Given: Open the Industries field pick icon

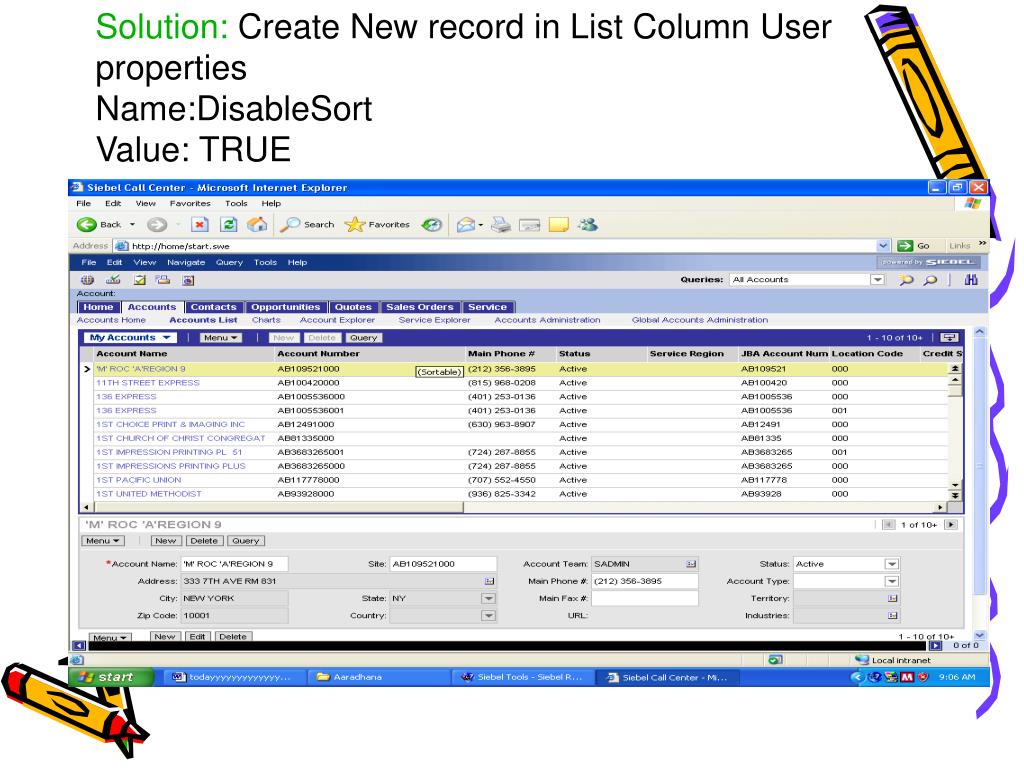Looking at the screenshot, I should click(x=893, y=615).
